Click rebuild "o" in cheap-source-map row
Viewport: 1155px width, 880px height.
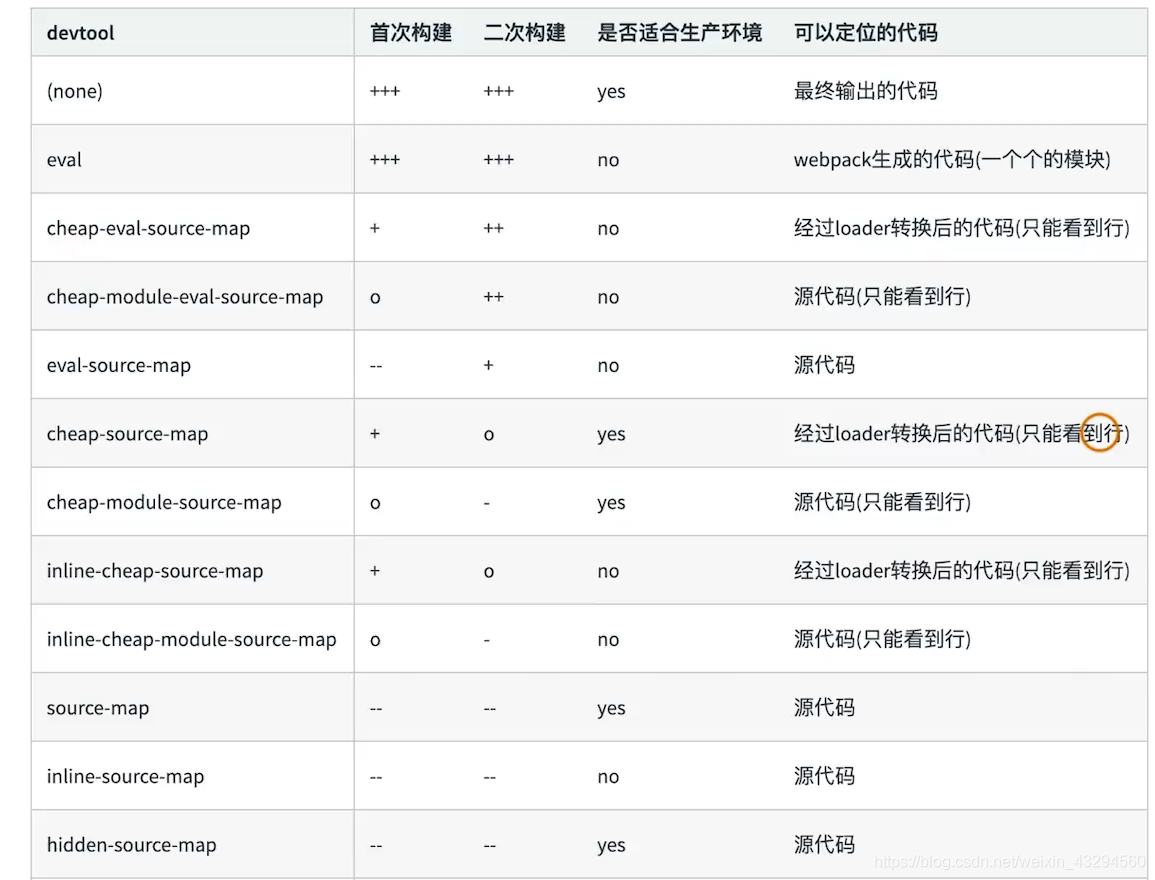tap(489, 434)
